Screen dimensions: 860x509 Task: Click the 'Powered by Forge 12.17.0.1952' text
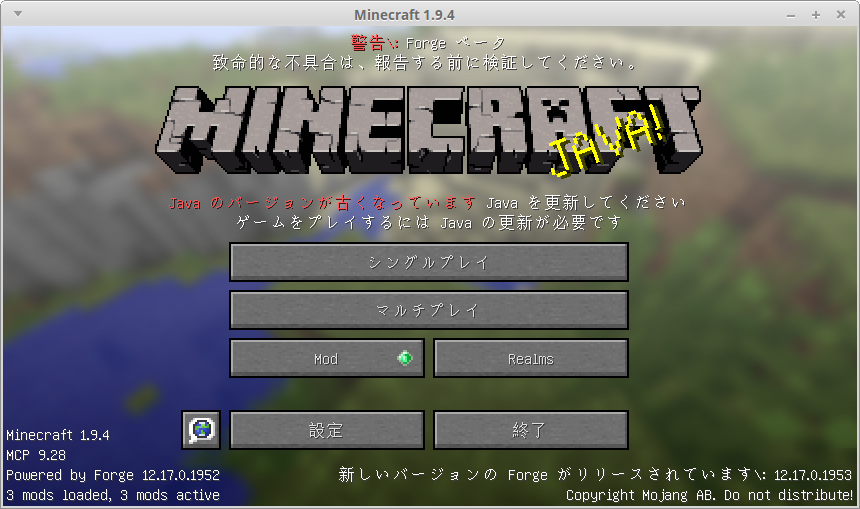tap(113, 475)
